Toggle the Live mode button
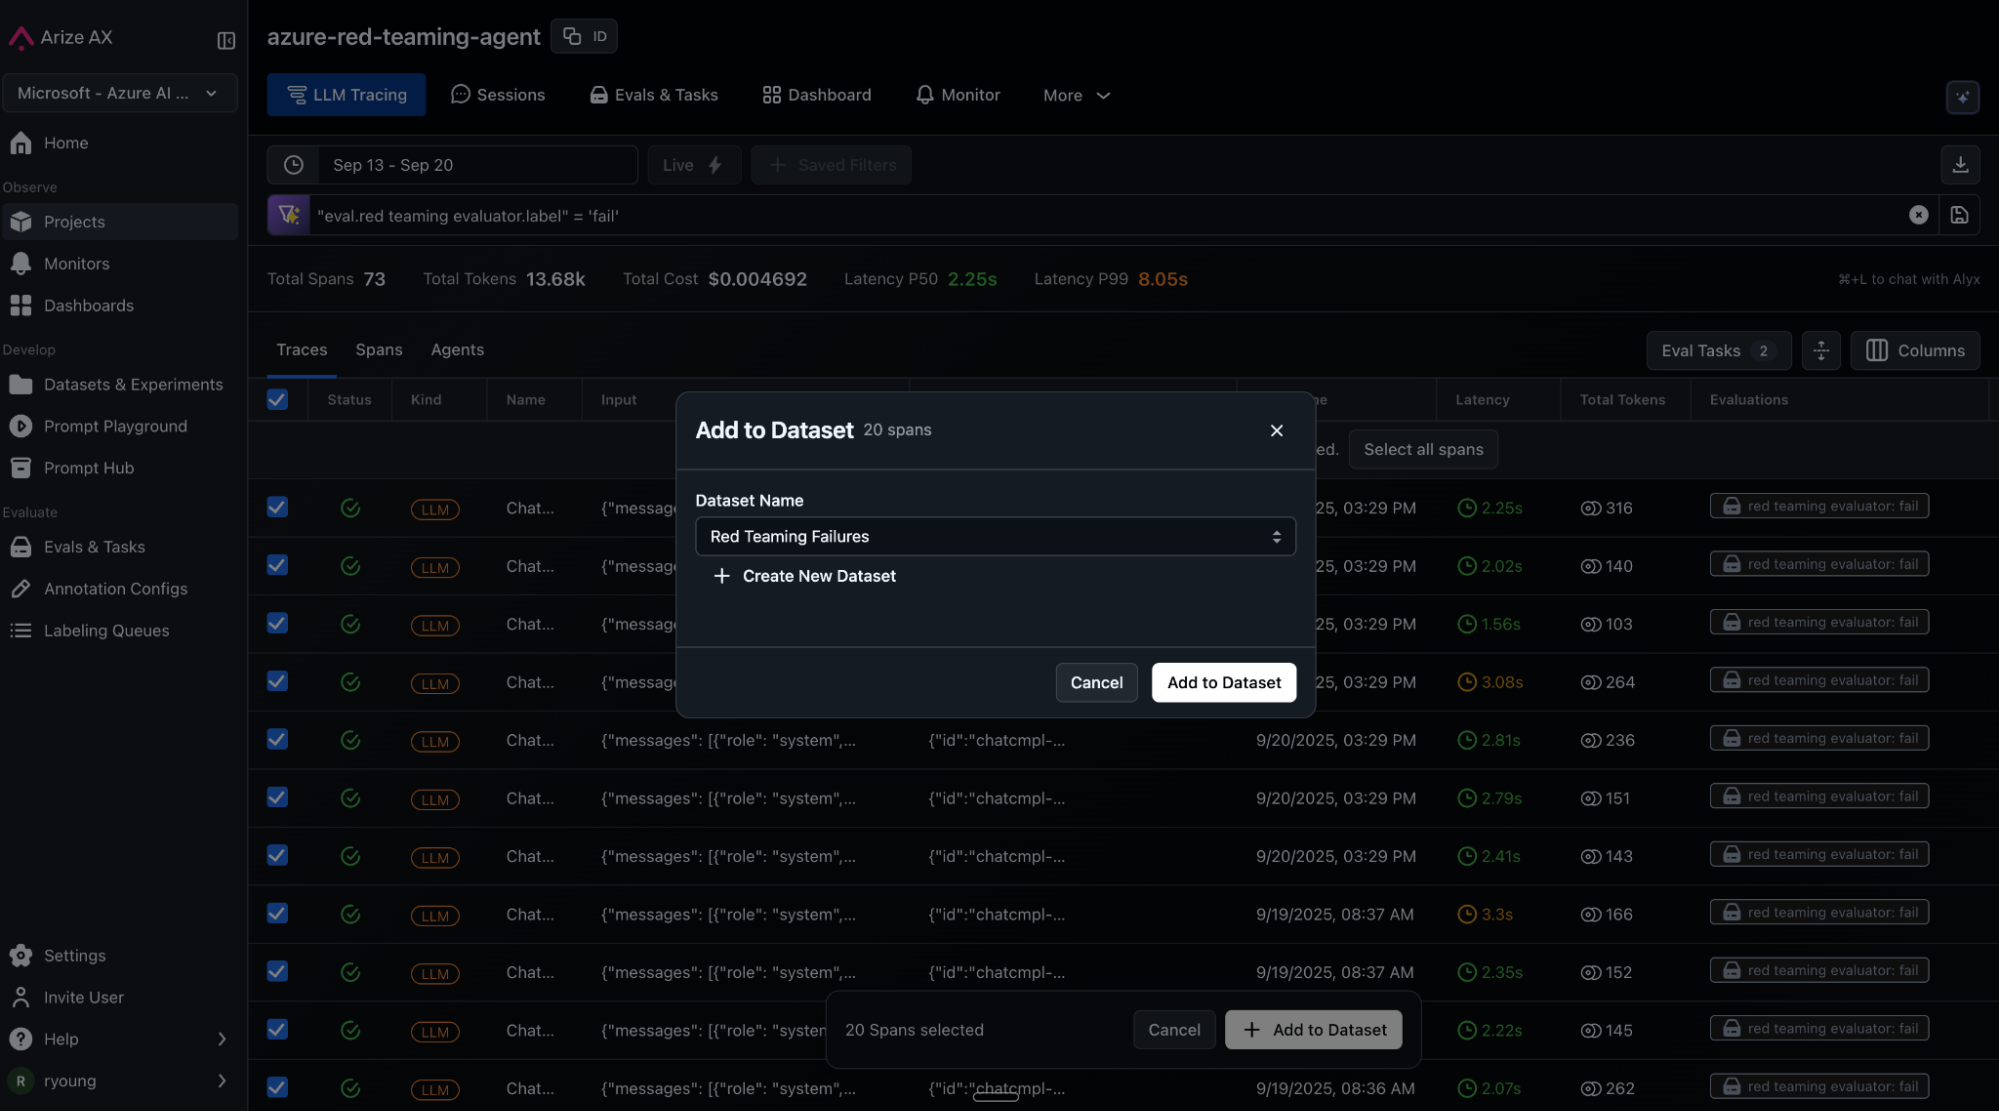 pyautogui.click(x=693, y=165)
